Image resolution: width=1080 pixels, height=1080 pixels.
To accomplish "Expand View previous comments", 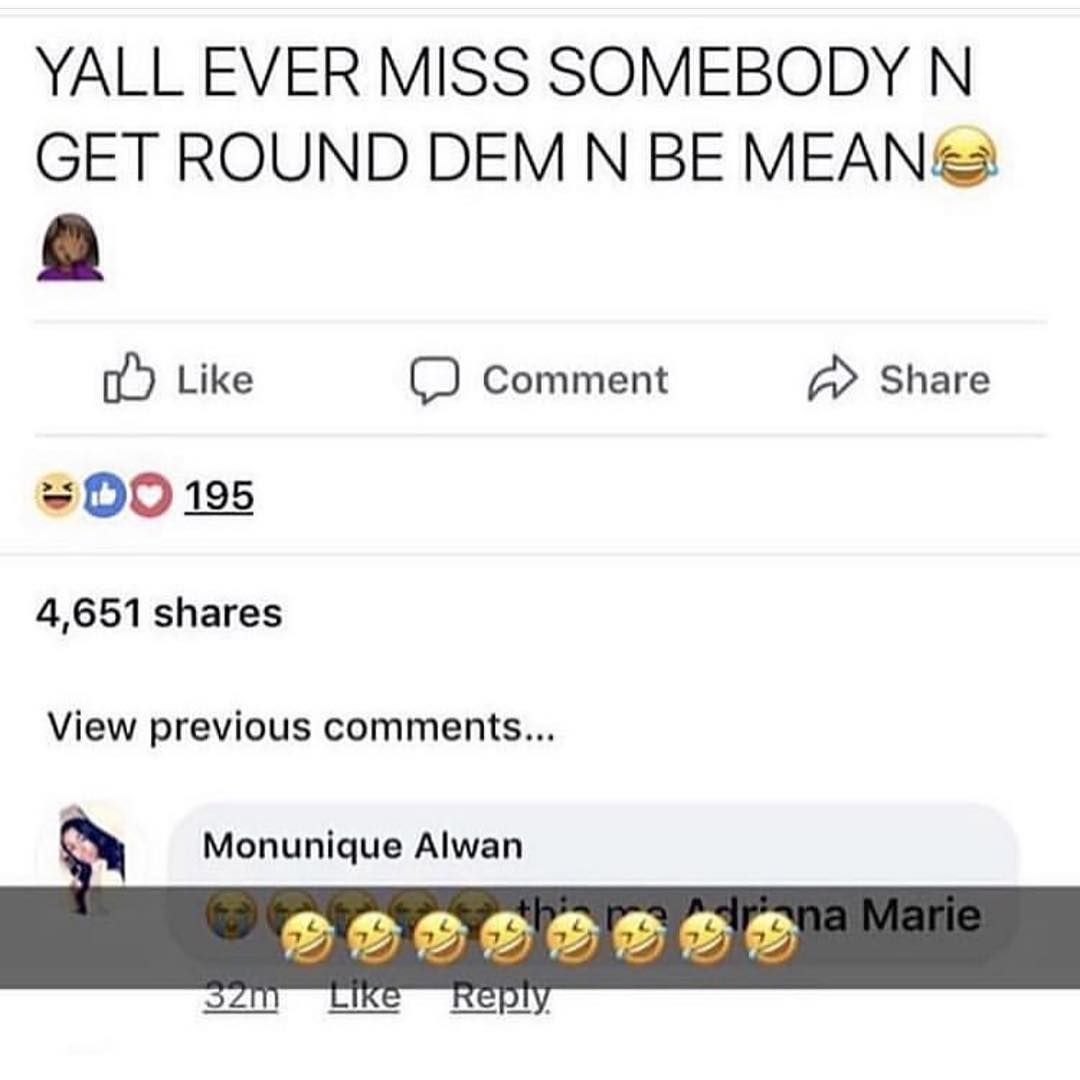I will 300,727.
